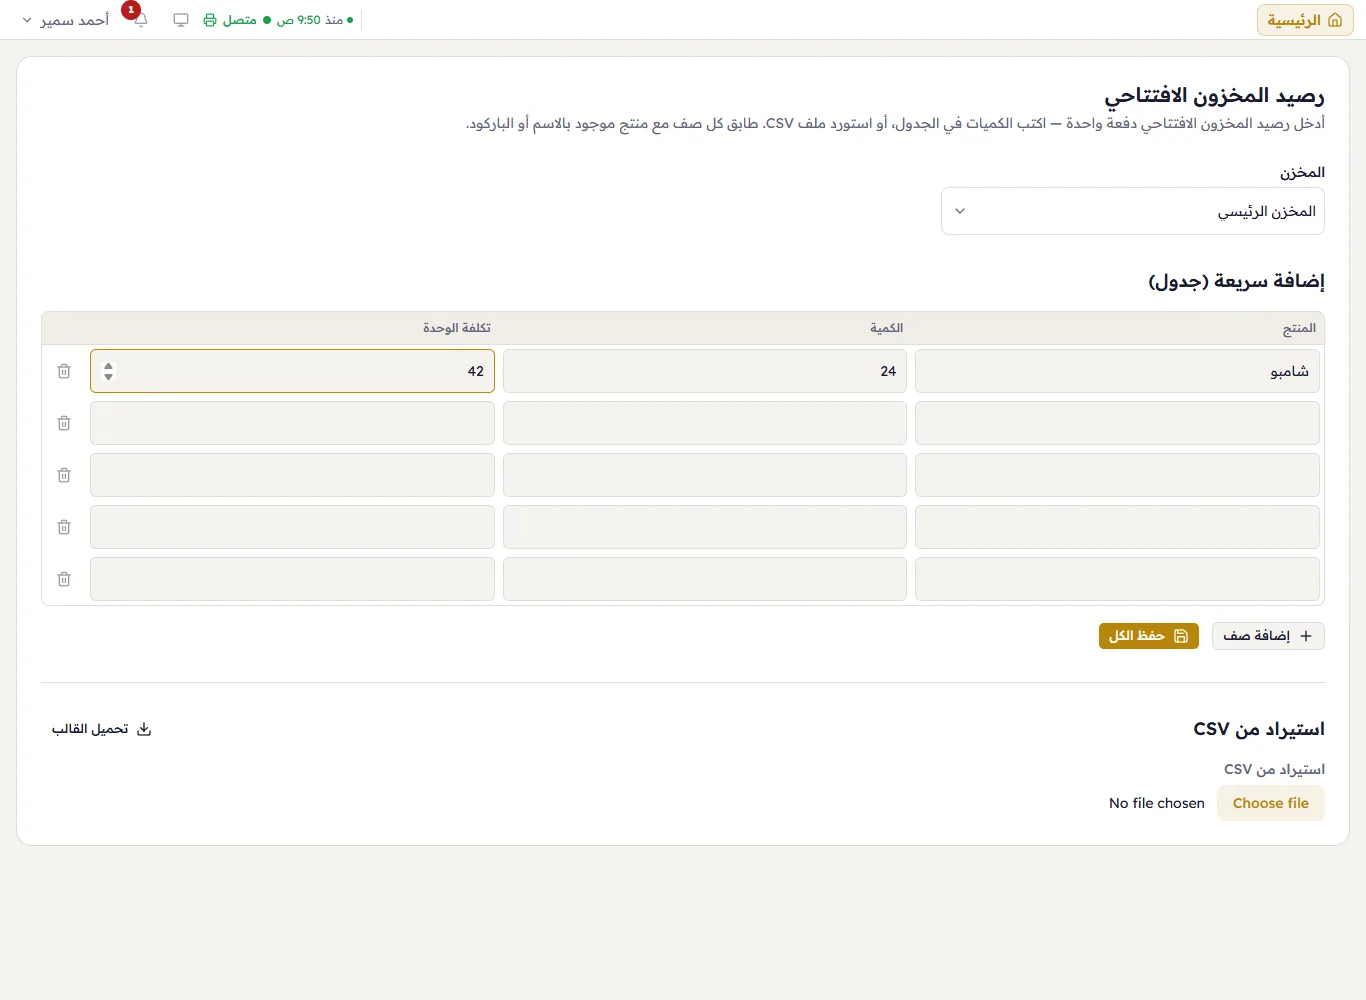Open the أحمد سمير user menu
This screenshot has height=1000, width=1366.
[x=66, y=20]
